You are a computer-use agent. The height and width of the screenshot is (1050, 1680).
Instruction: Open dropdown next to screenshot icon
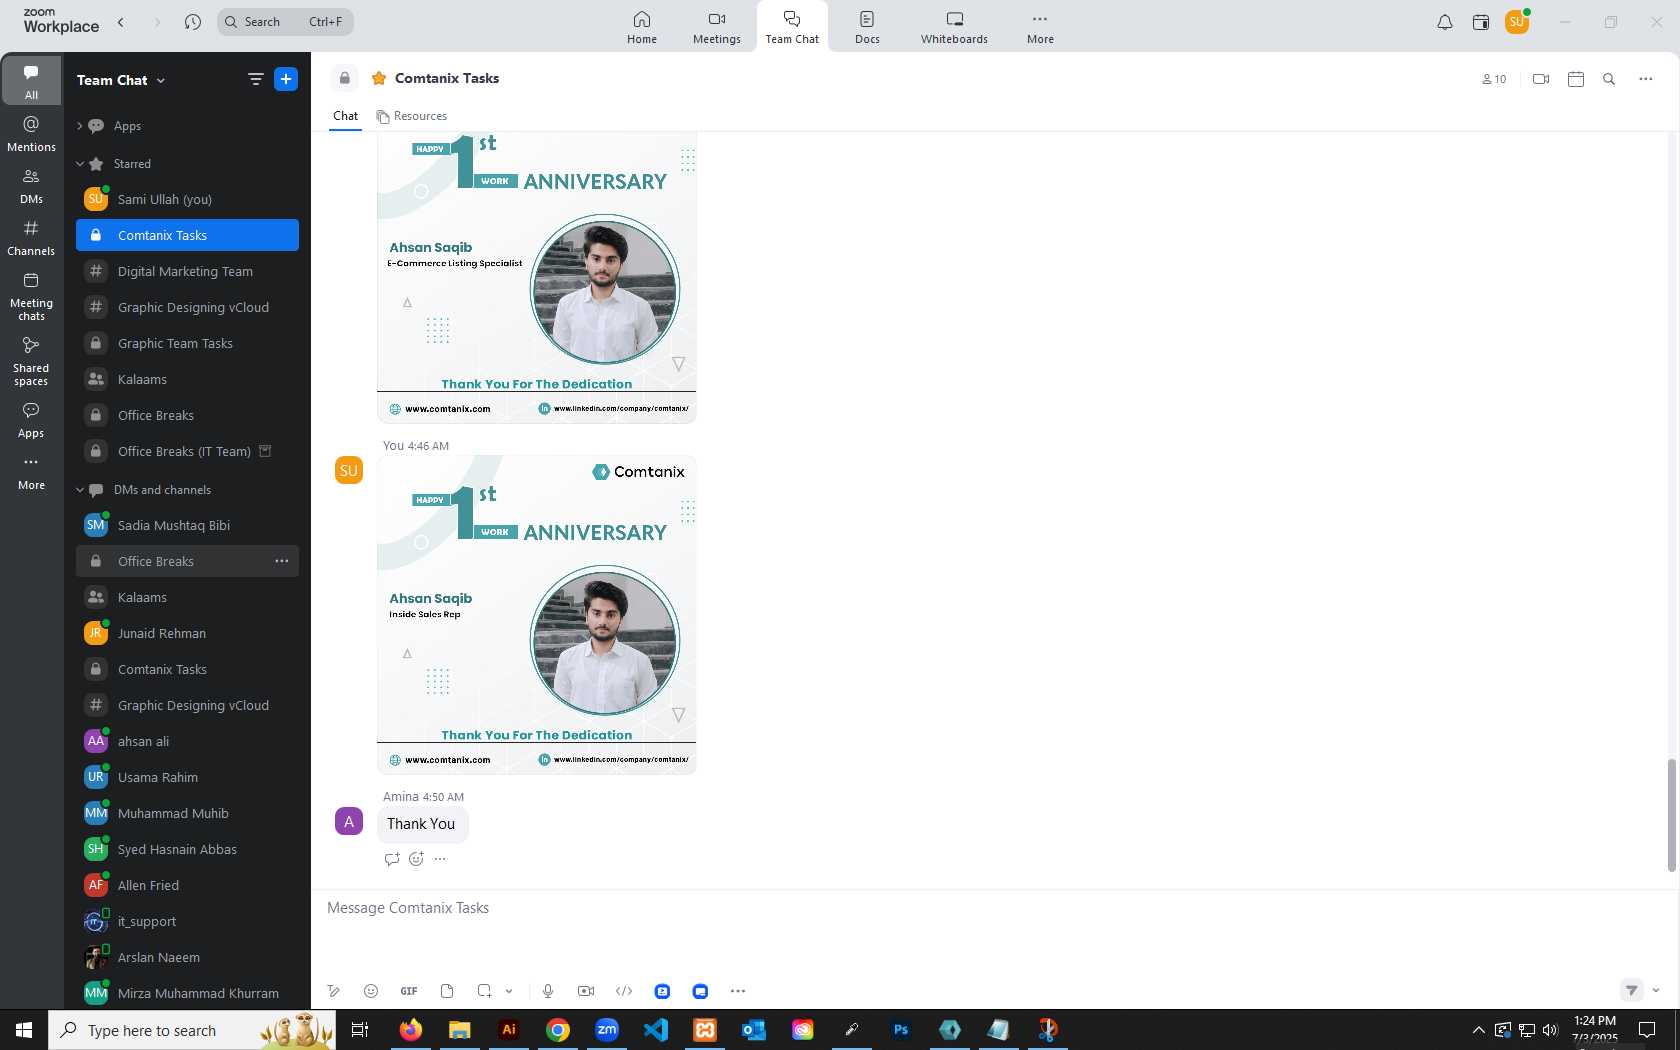(509, 991)
